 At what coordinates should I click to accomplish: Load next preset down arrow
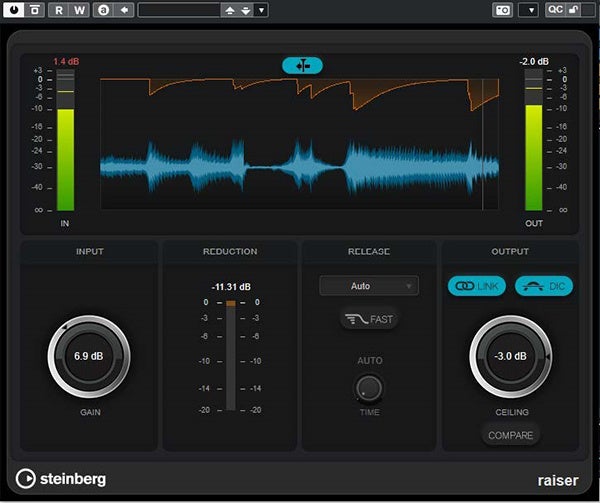246,10
